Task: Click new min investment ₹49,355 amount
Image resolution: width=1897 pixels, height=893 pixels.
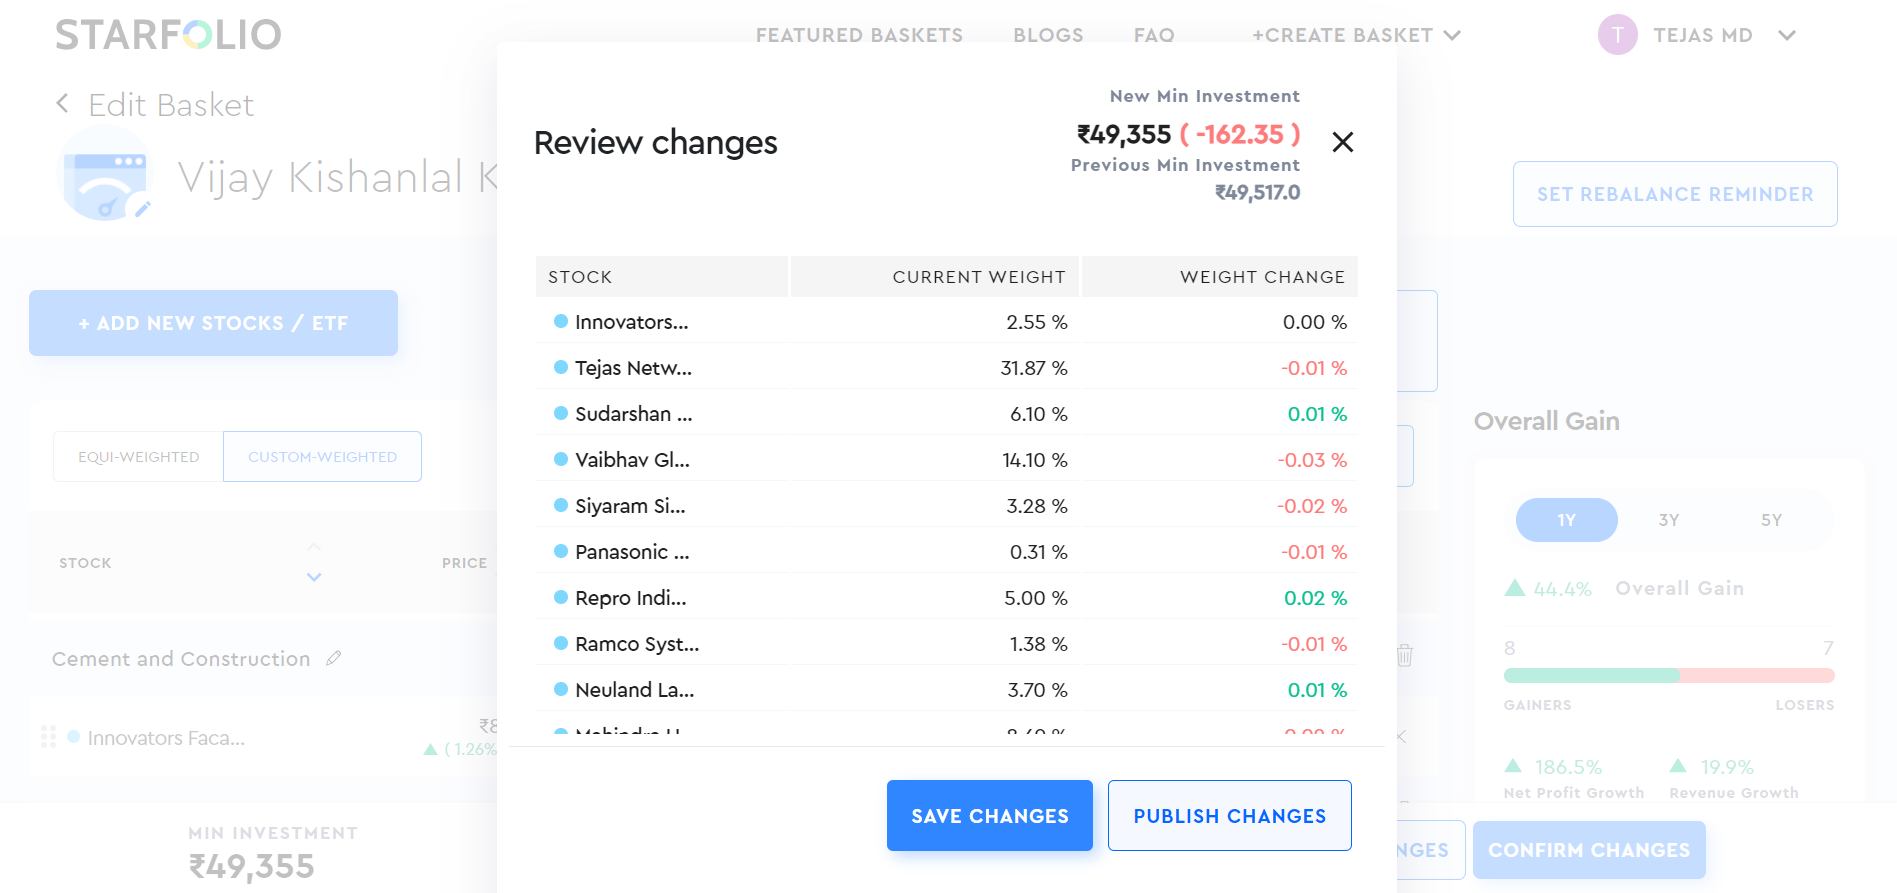Action: coord(1123,134)
